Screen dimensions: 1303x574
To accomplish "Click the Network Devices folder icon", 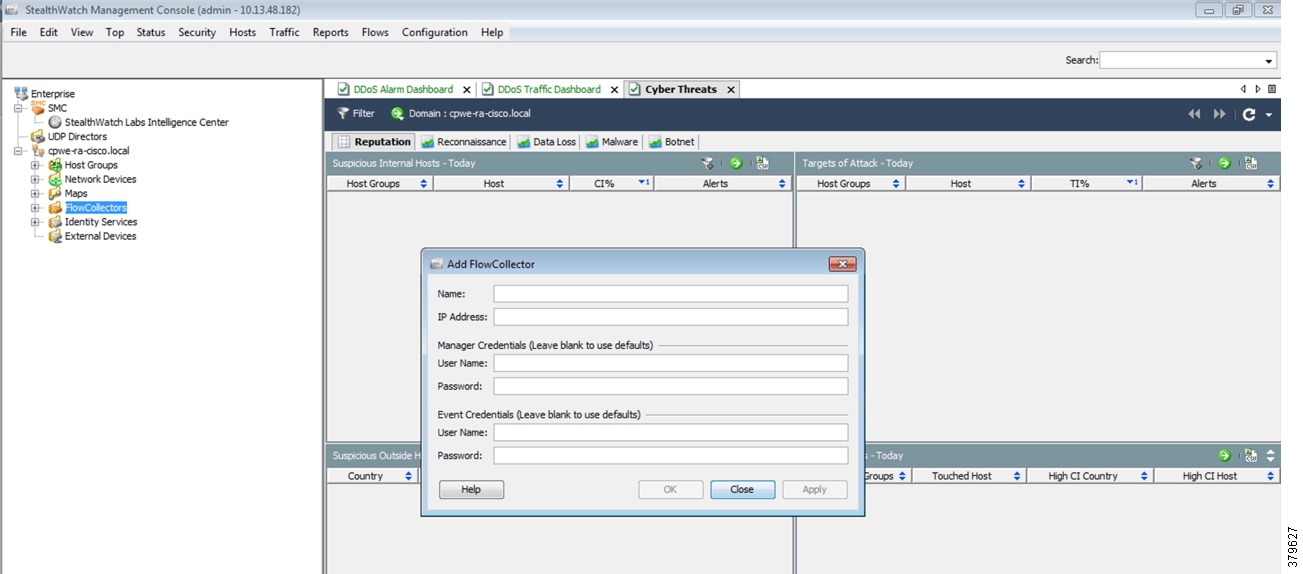I will (55, 180).
